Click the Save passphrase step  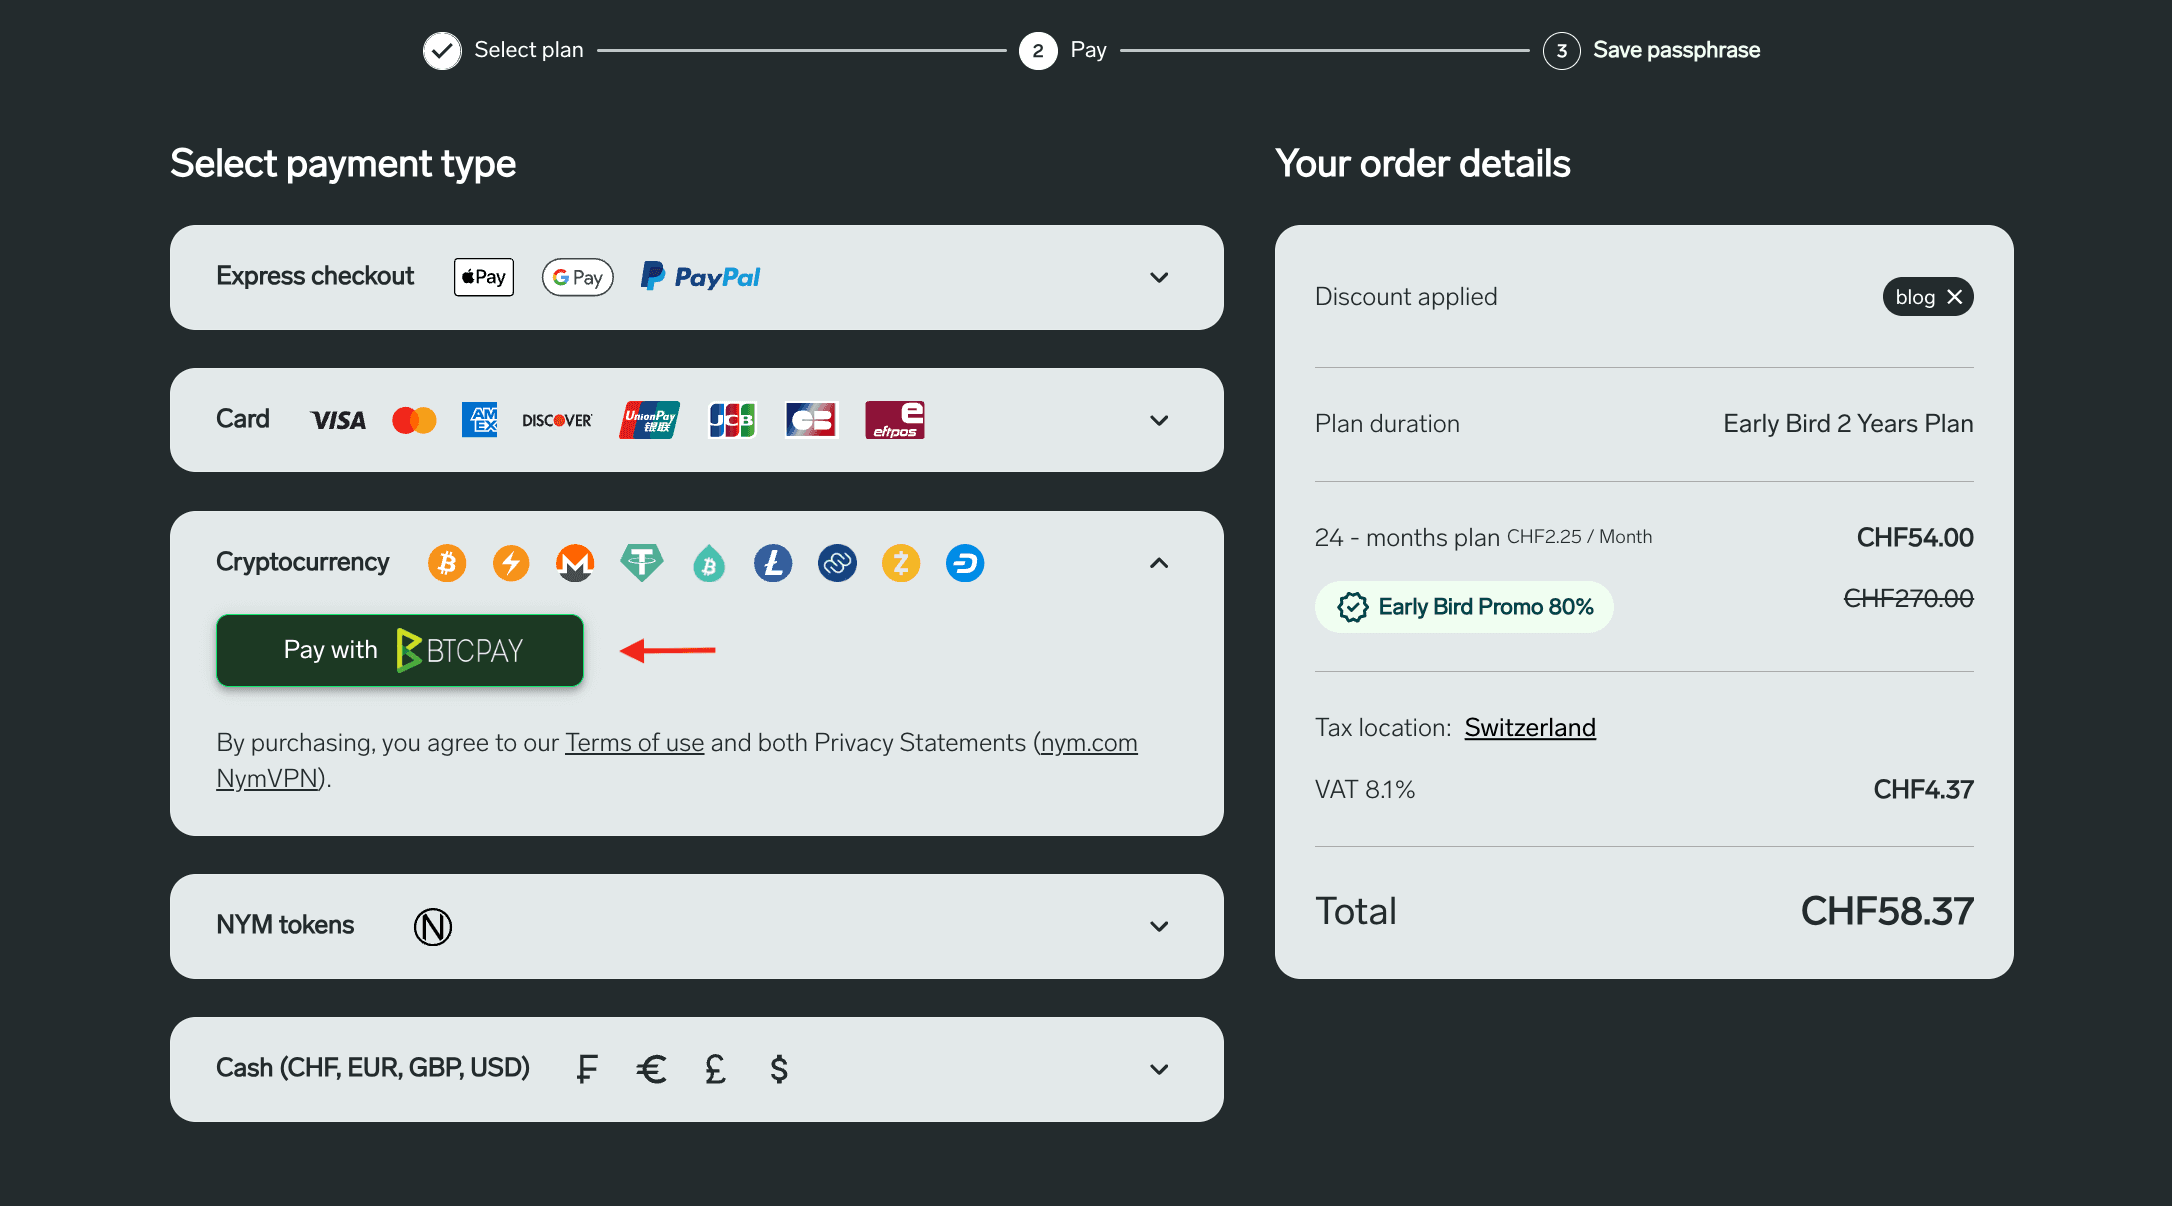[x=1675, y=50]
